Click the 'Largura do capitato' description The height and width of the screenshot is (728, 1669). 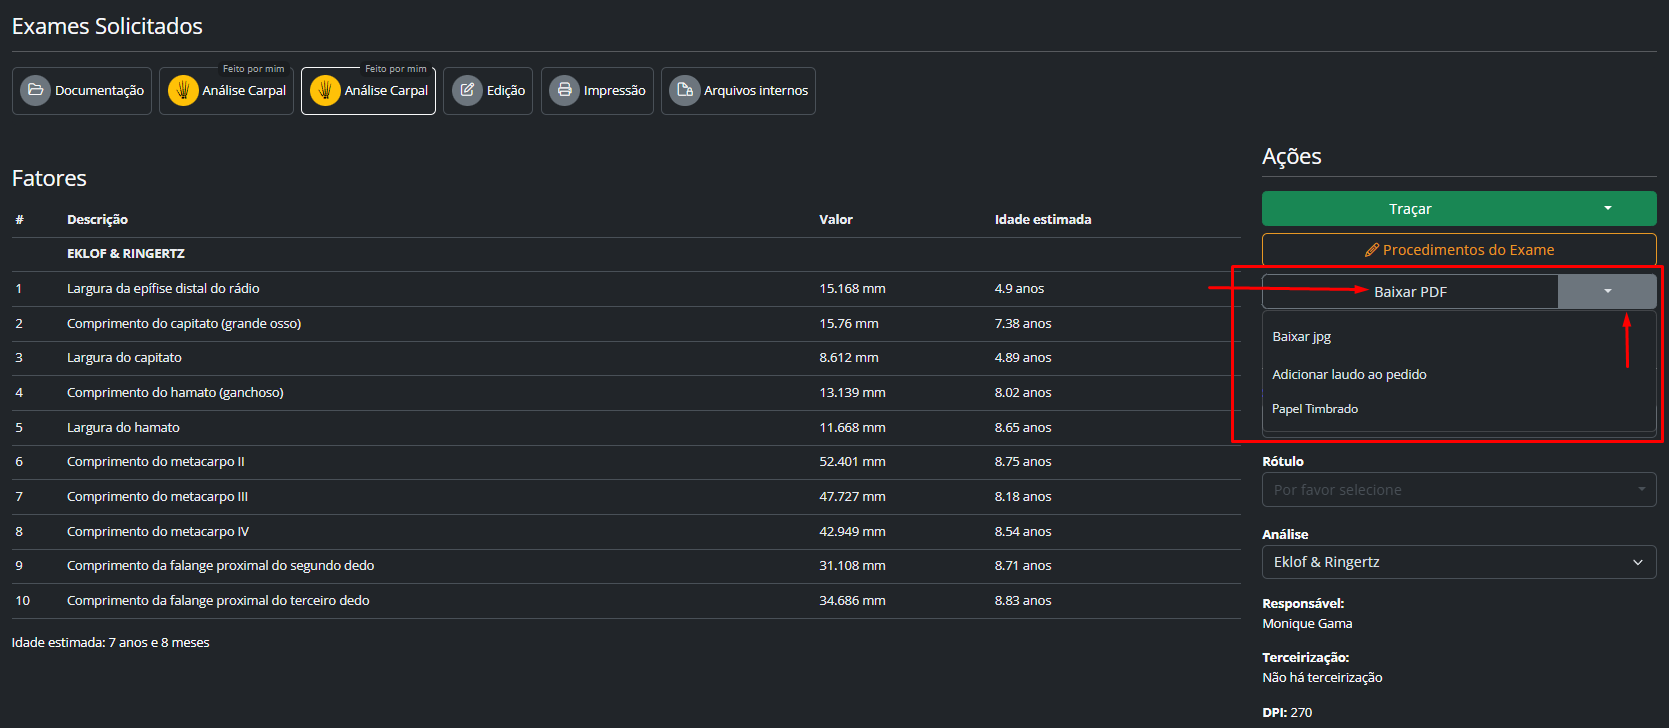tap(124, 358)
